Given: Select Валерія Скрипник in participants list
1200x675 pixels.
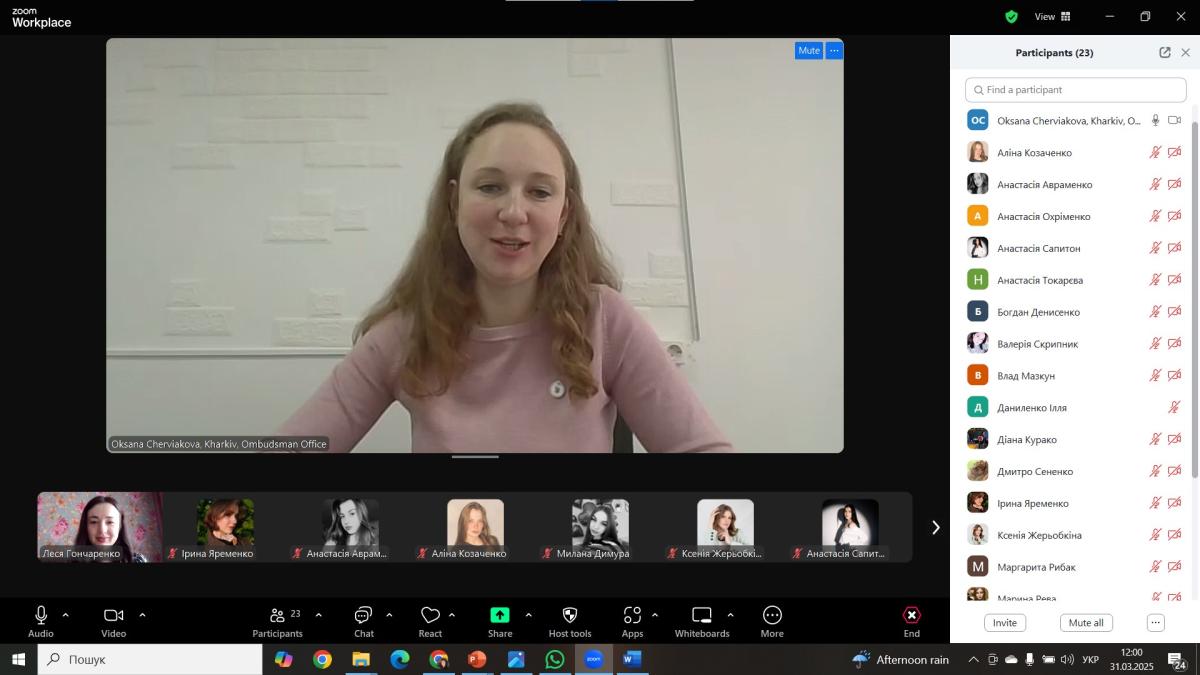Looking at the screenshot, I should (x=1076, y=343).
